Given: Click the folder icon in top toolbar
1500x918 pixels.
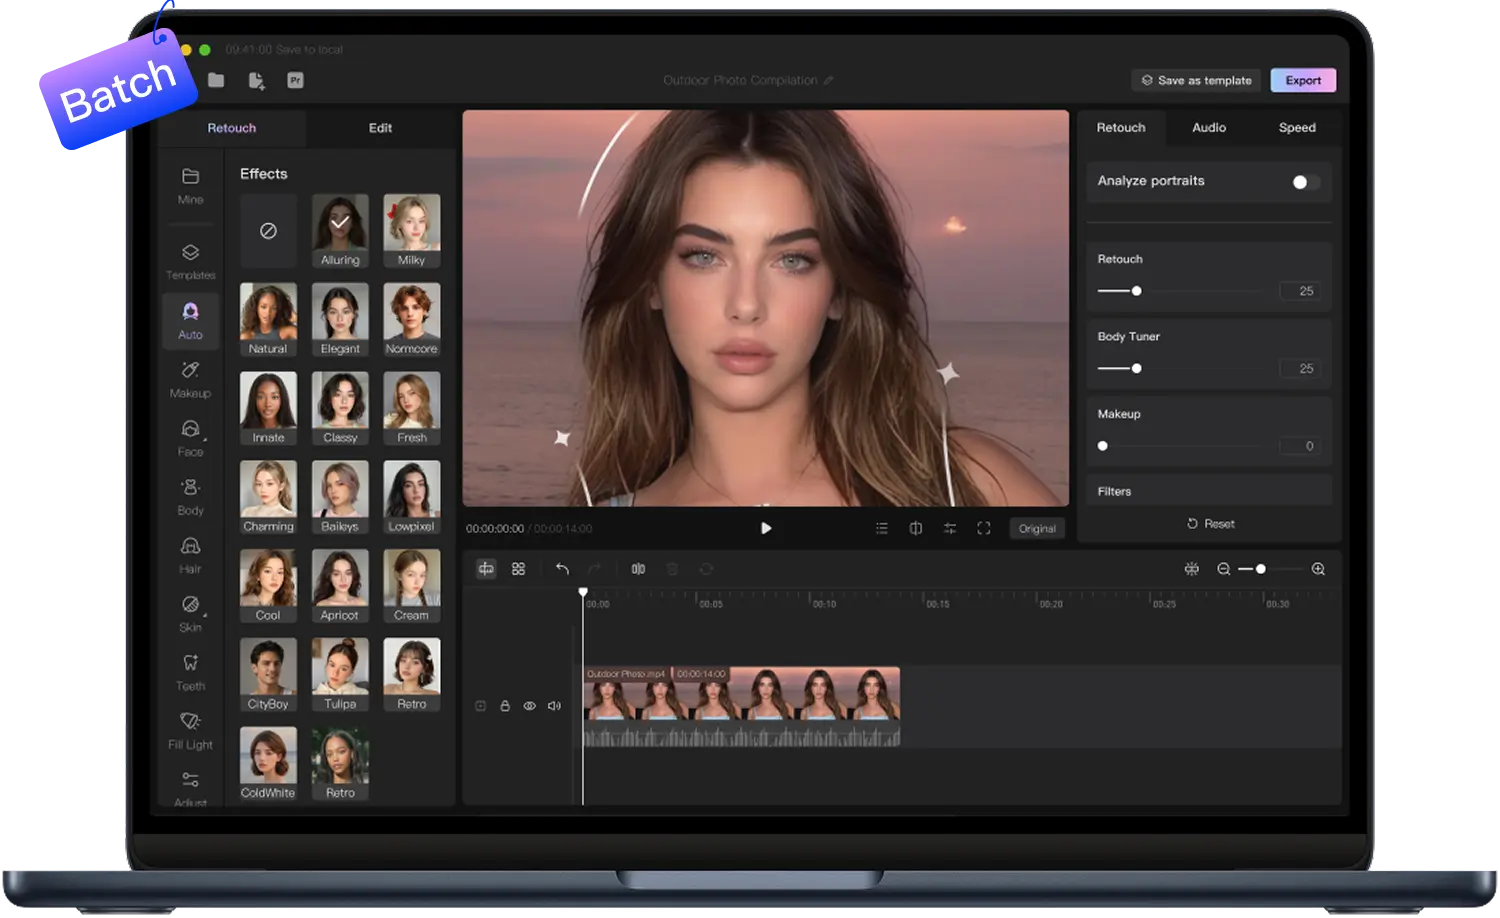Looking at the screenshot, I should [216, 80].
